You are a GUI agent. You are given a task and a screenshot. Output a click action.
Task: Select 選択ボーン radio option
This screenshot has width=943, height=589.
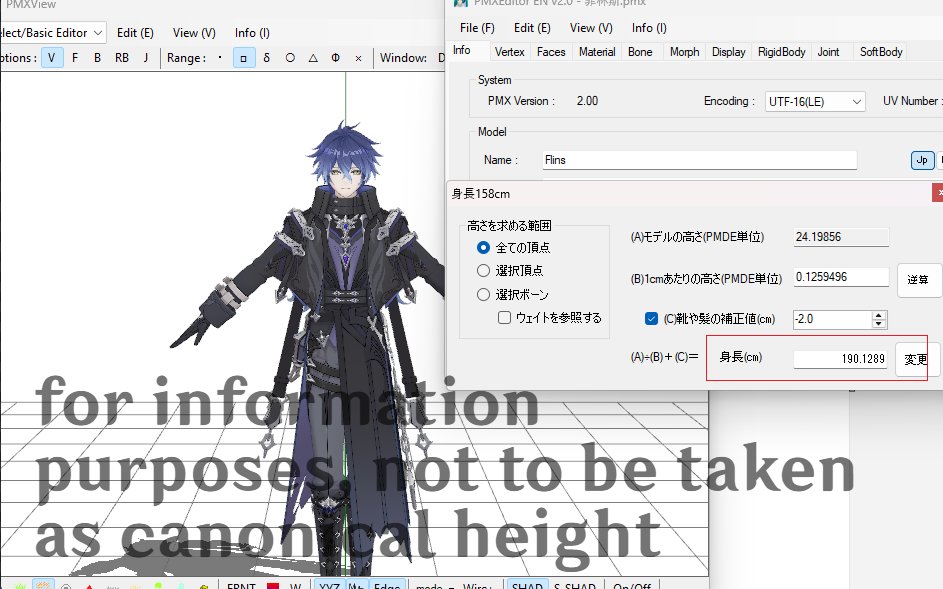[513, 295]
